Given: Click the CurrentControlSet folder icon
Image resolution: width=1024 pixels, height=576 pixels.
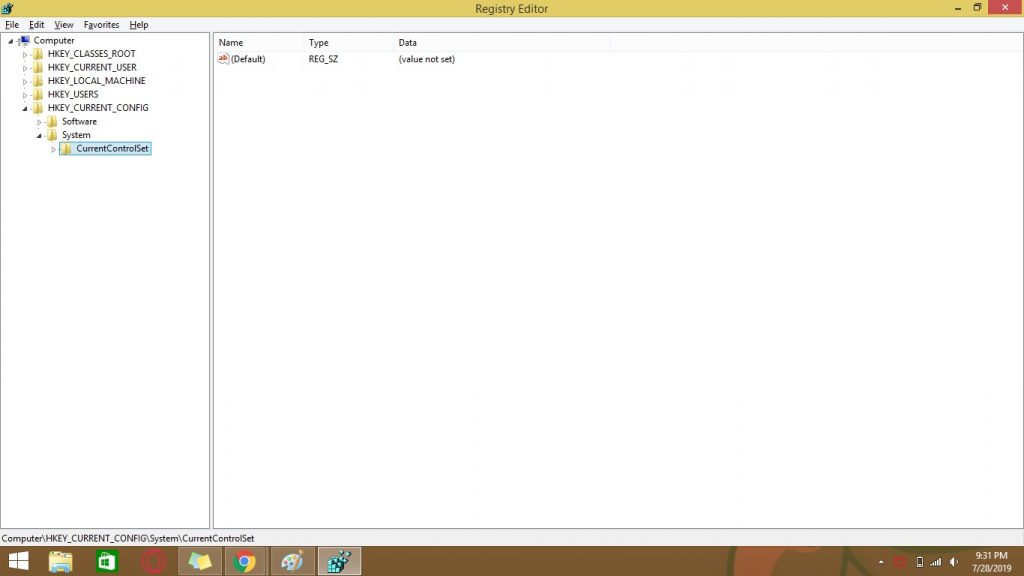Looking at the screenshot, I should 67,149.
